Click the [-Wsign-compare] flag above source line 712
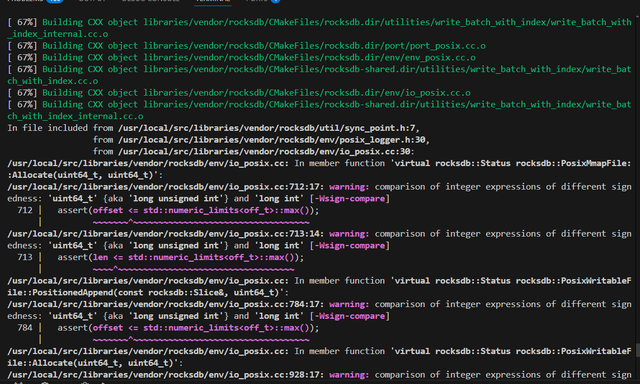This screenshot has width=640, height=384. coord(350,199)
